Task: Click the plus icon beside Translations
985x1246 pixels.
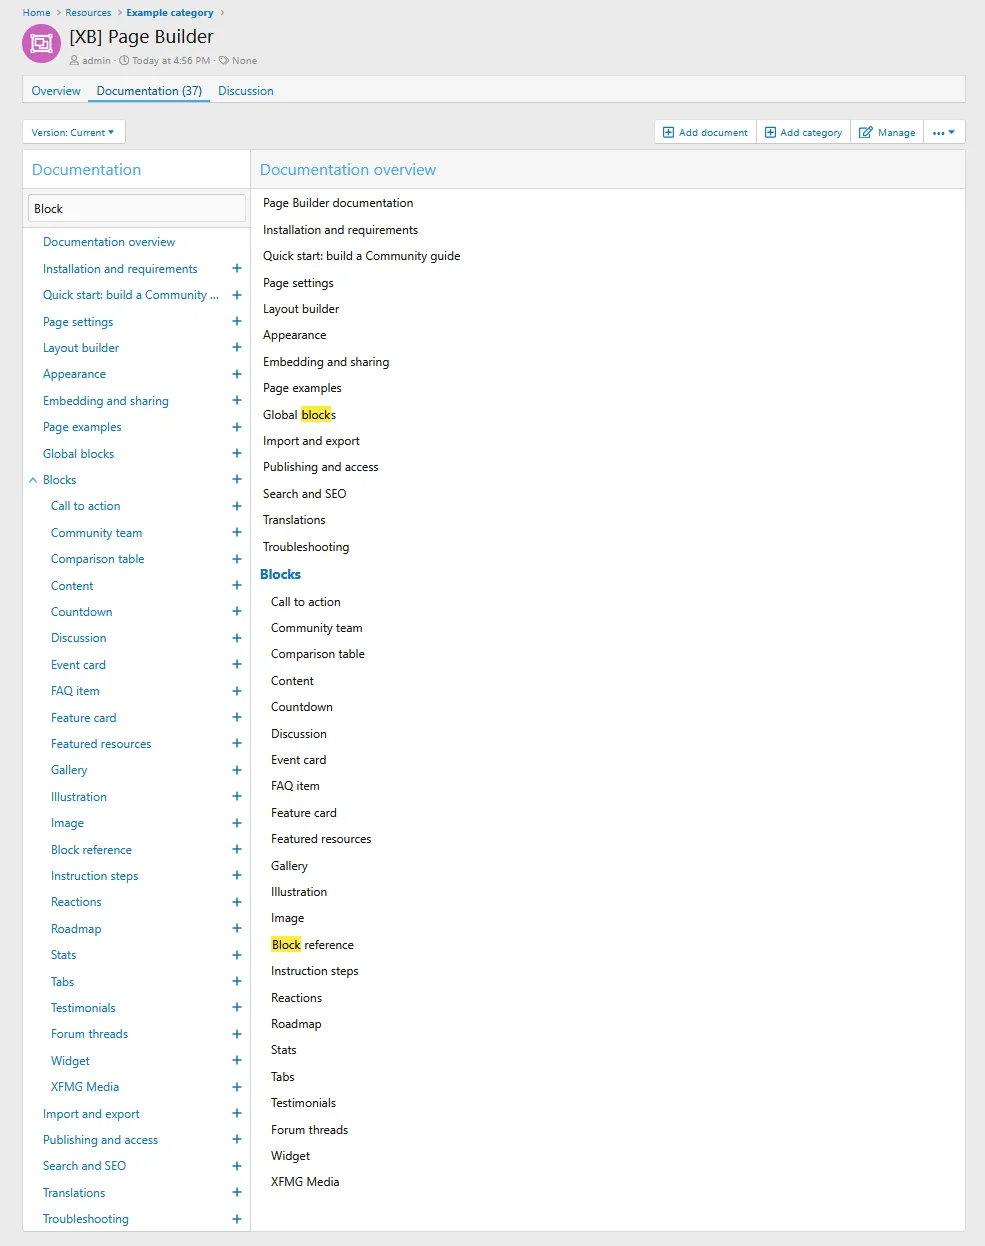Action: tap(237, 1192)
